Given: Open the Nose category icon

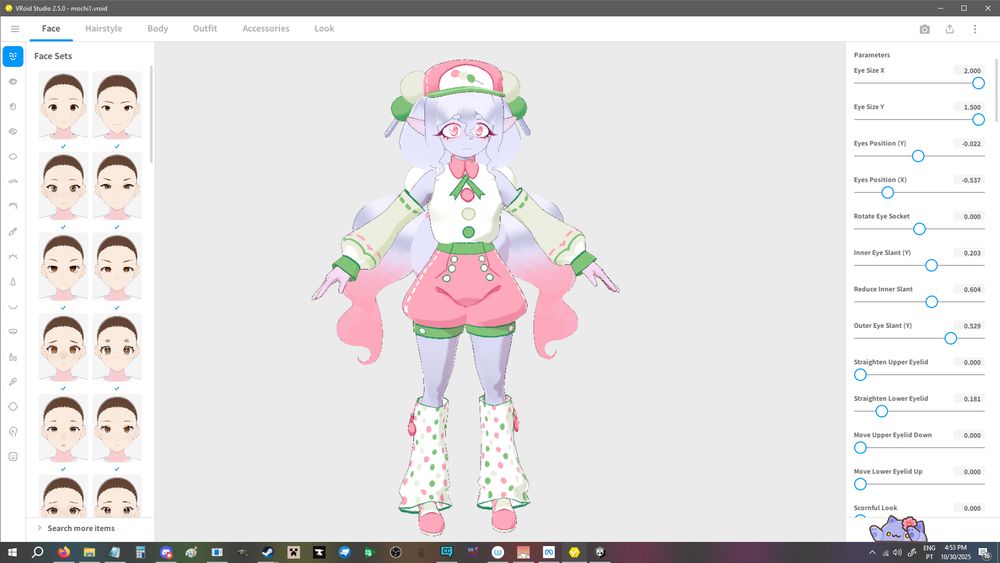Looking at the screenshot, I should point(13,281).
